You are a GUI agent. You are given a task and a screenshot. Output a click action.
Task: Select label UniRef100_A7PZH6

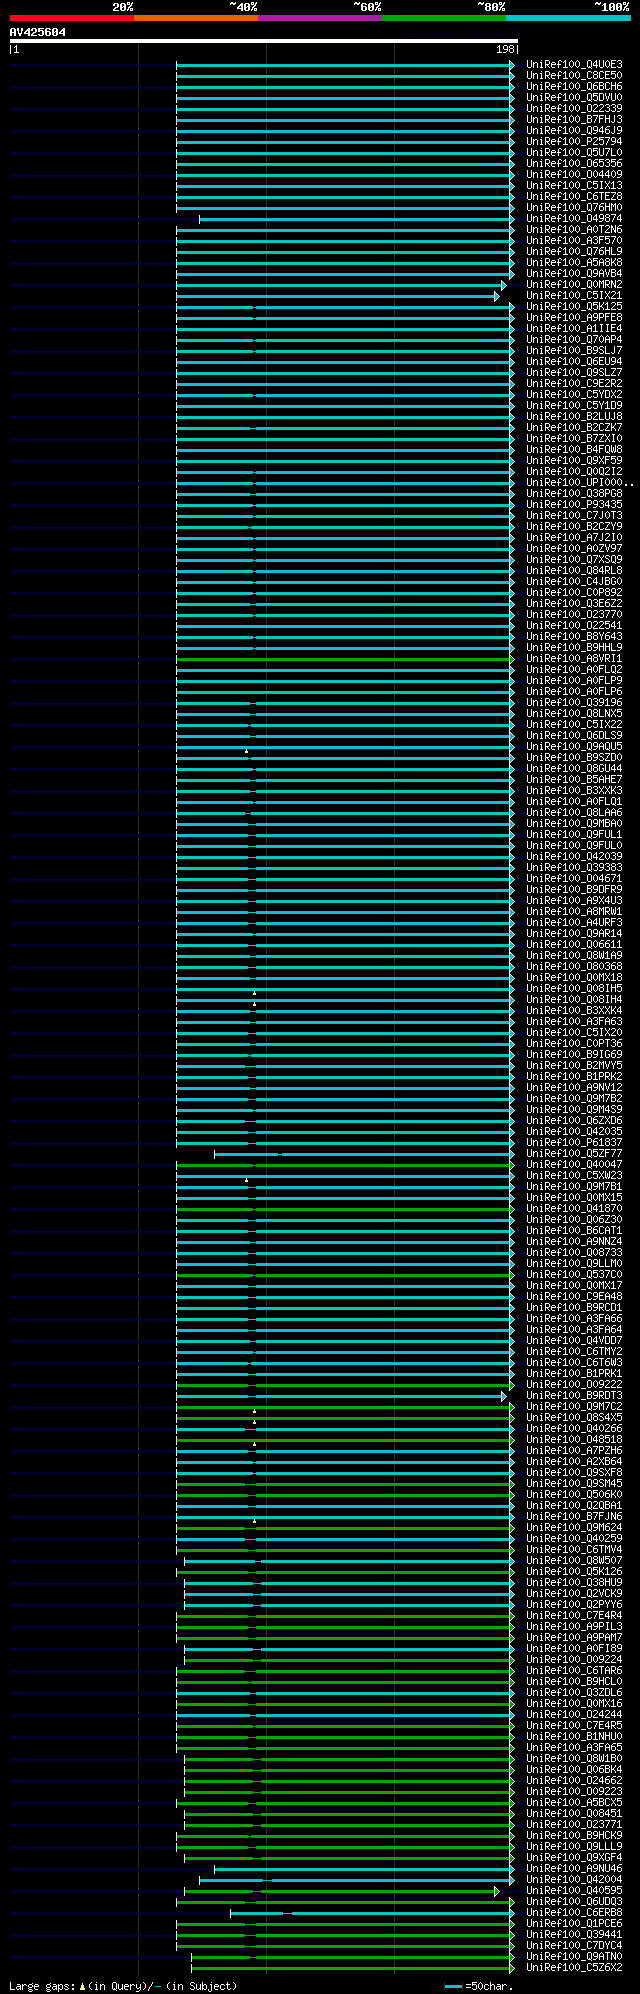coord(574,1451)
